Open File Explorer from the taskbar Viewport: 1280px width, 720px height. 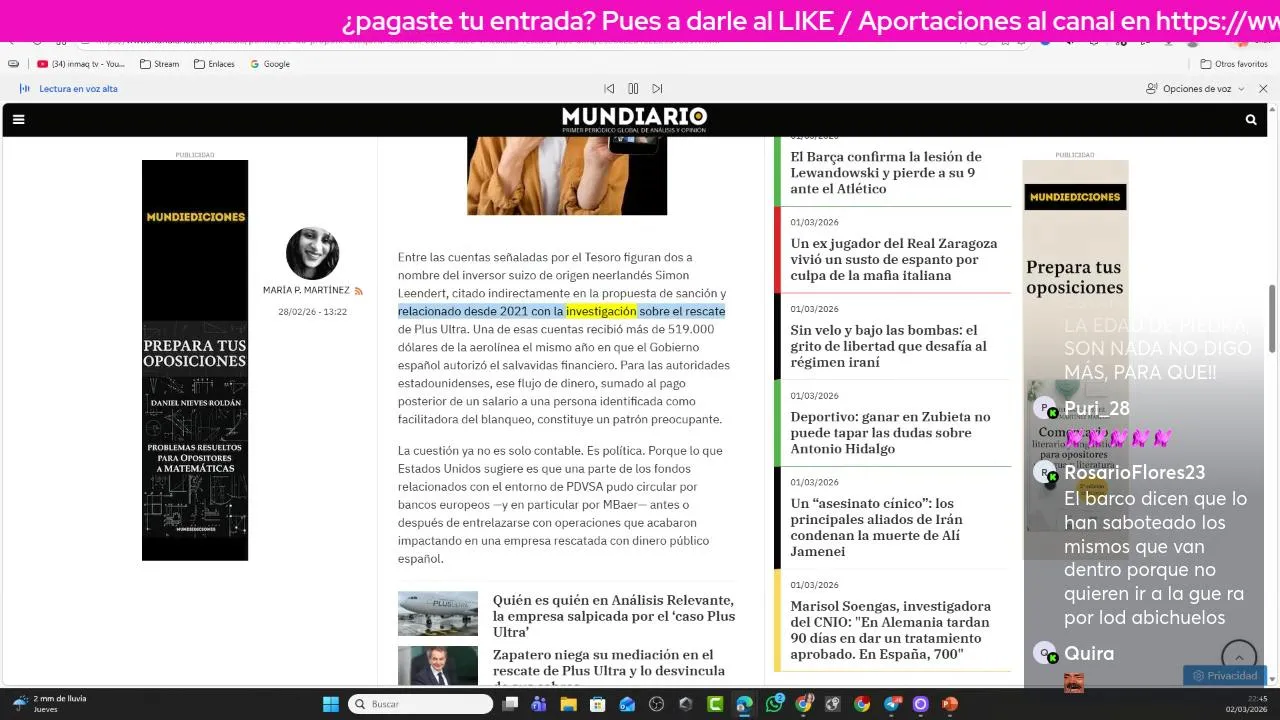point(568,704)
